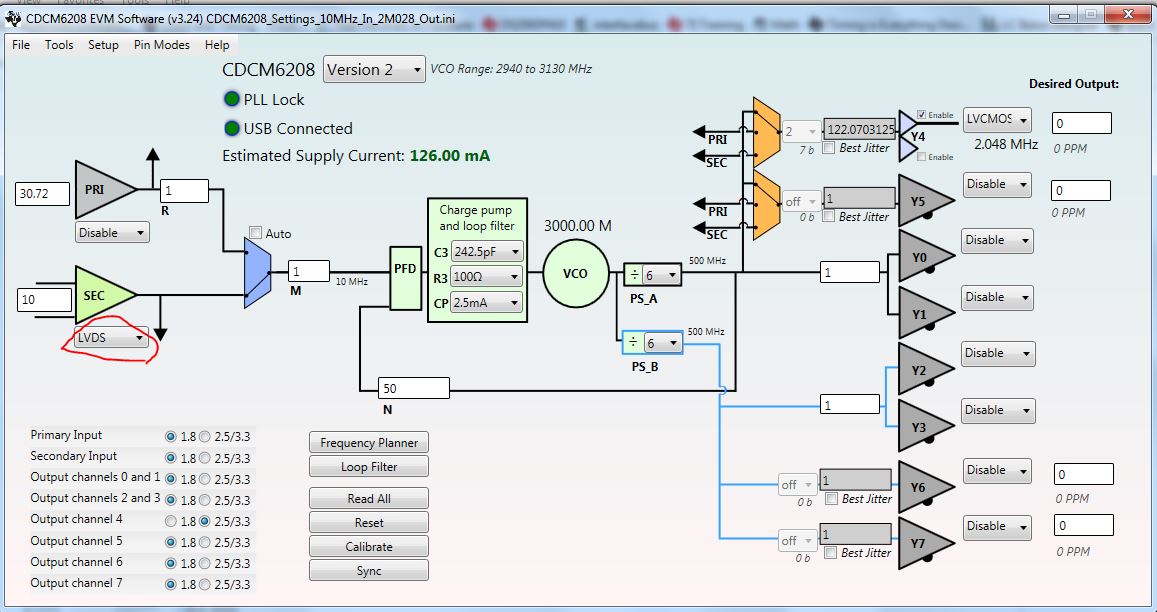Open the Y4 LVCMOS output type dropdown
The height and width of the screenshot is (612, 1157).
pyautogui.click(x=997, y=120)
